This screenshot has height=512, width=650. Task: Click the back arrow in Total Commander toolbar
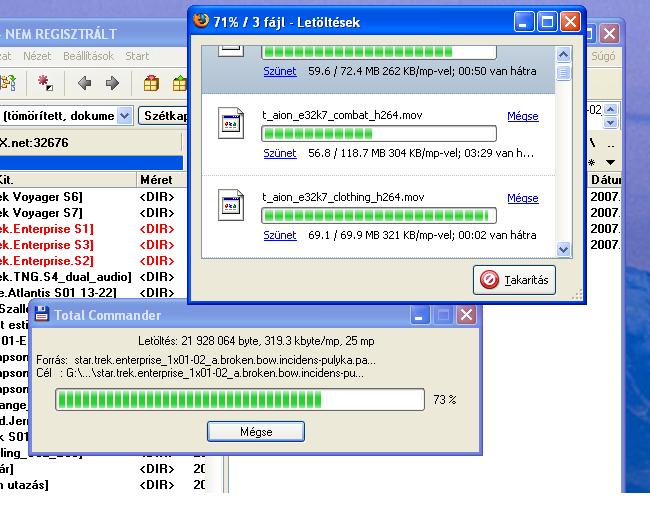coord(84,84)
